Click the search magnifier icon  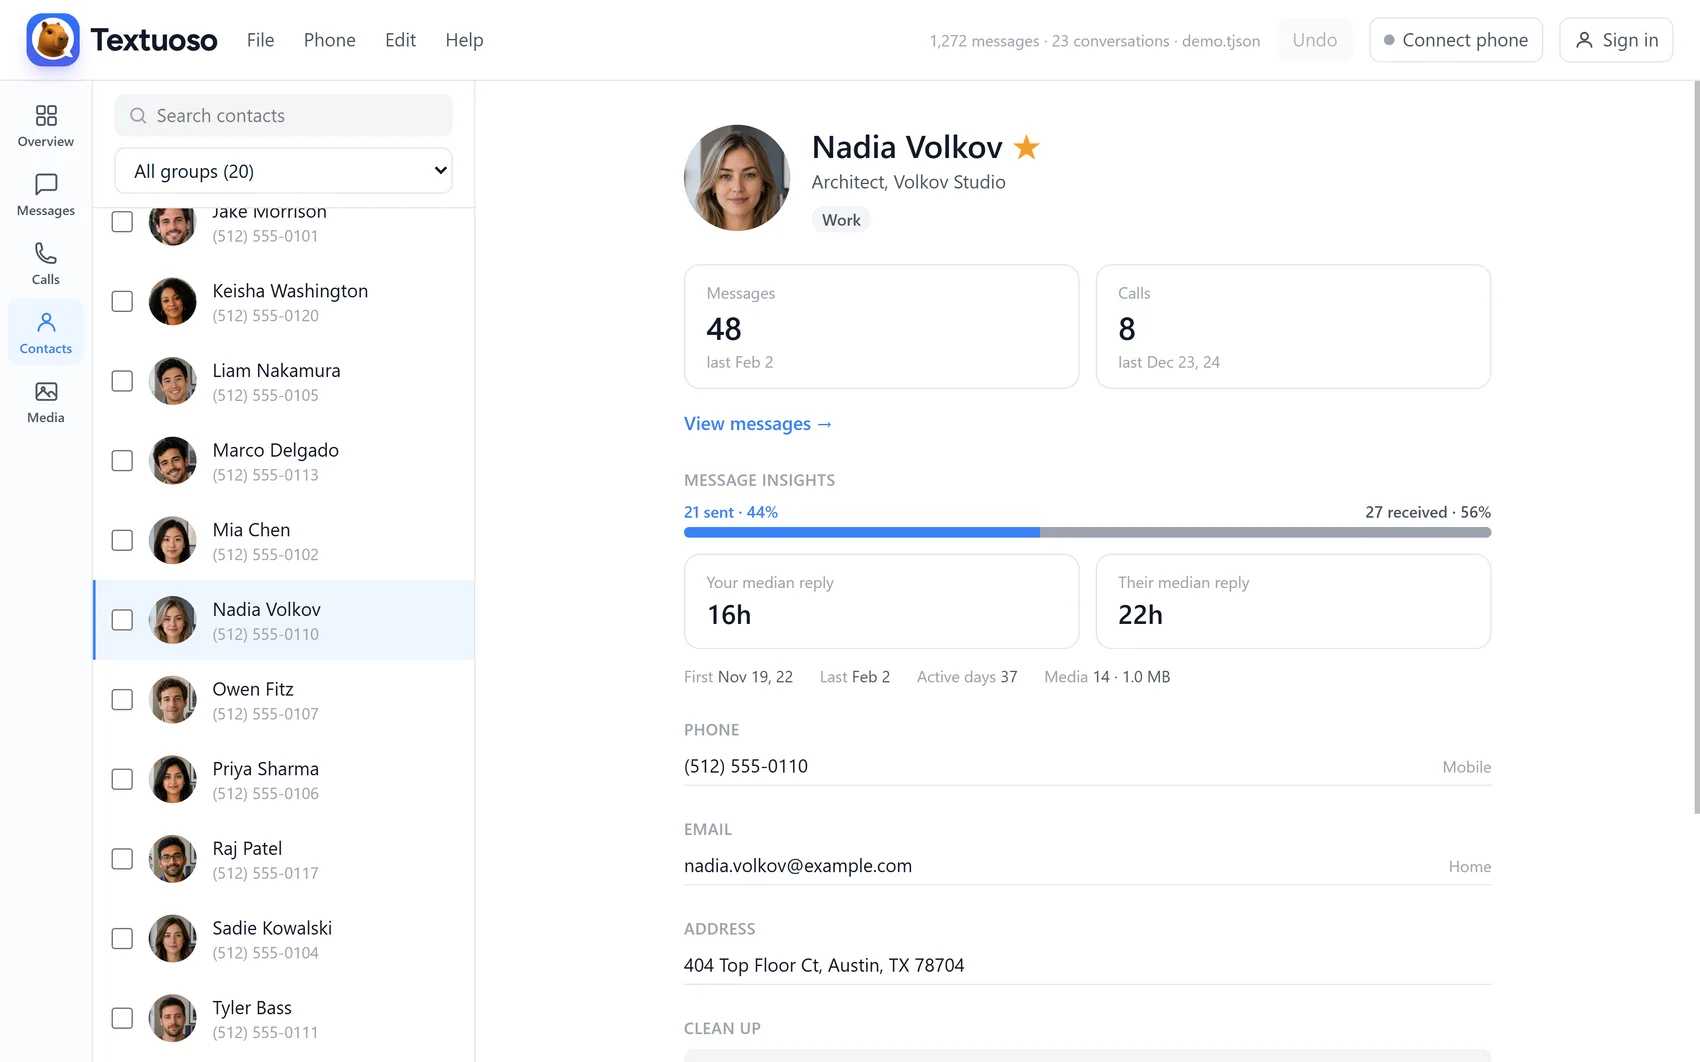pyautogui.click(x=138, y=116)
